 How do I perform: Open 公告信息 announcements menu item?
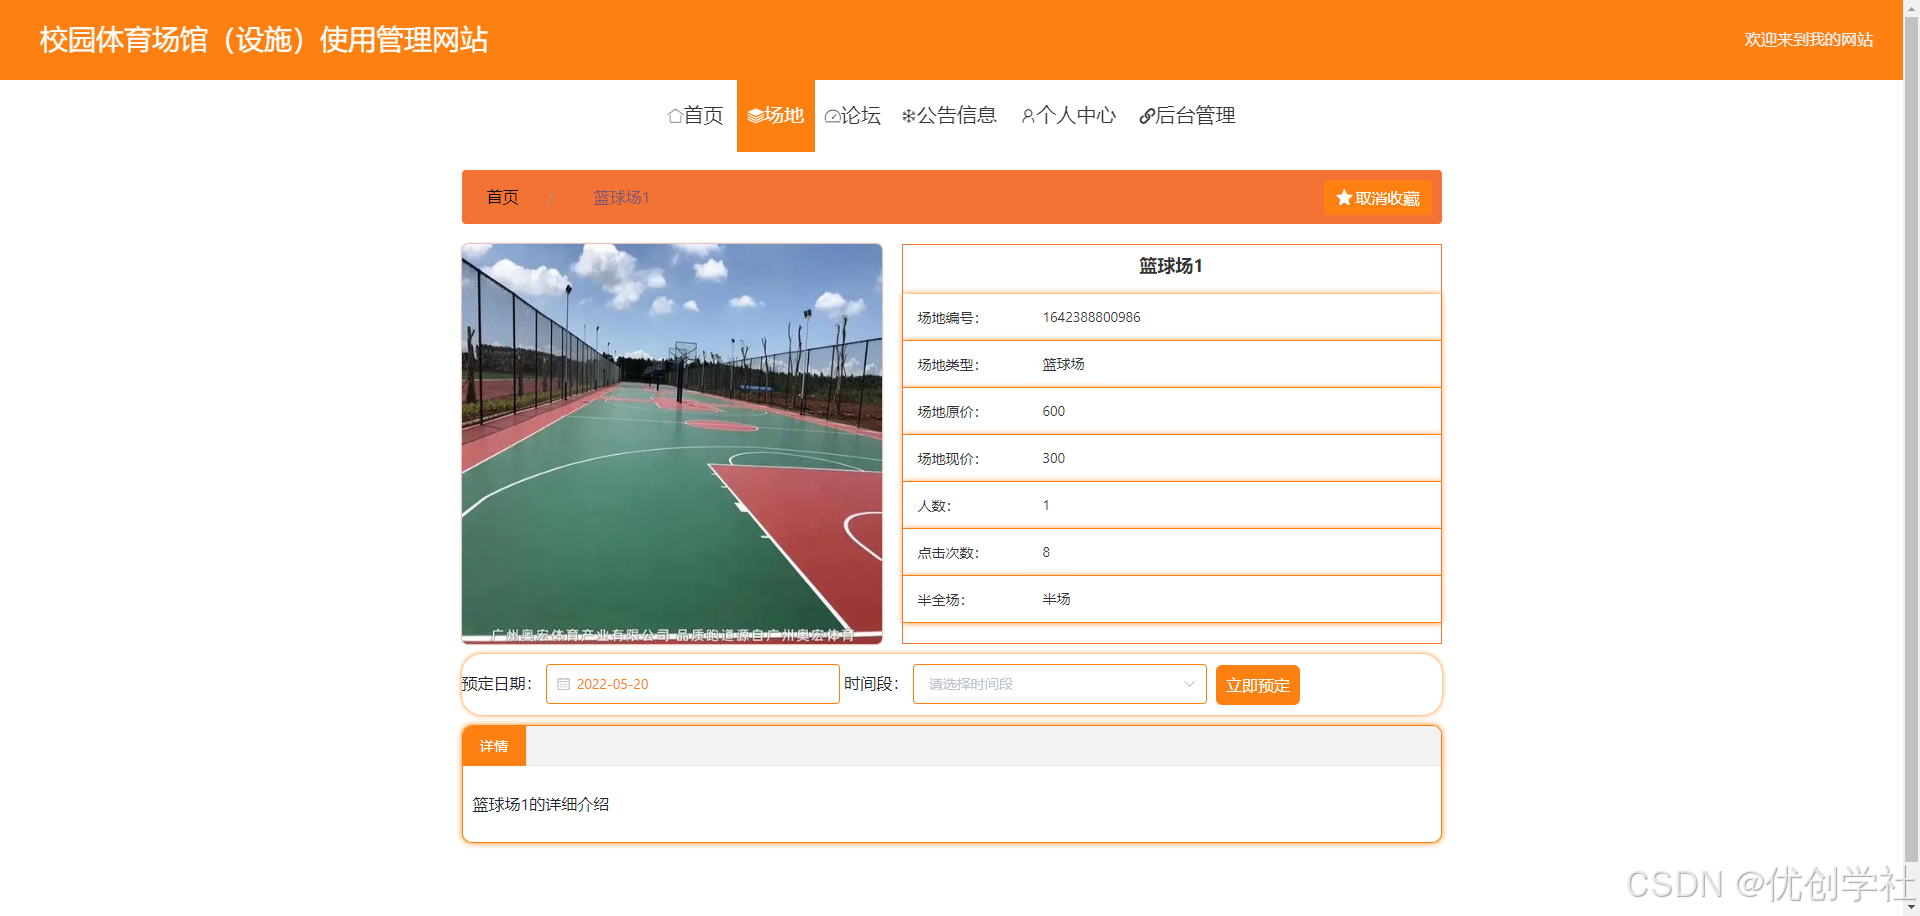949,116
